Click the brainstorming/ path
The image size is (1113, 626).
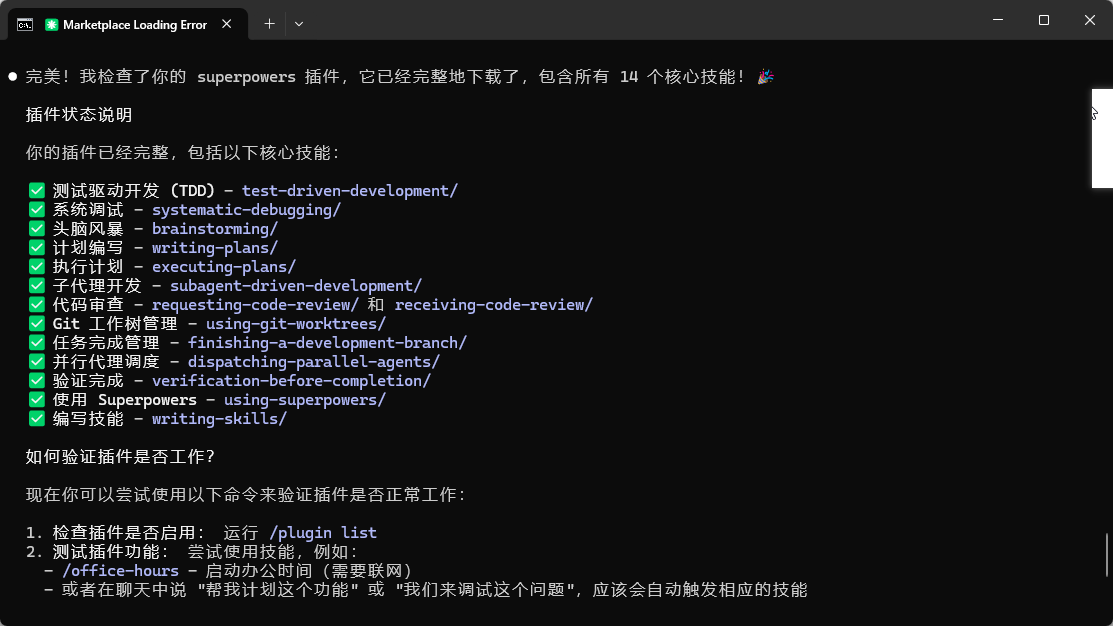point(215,229)
